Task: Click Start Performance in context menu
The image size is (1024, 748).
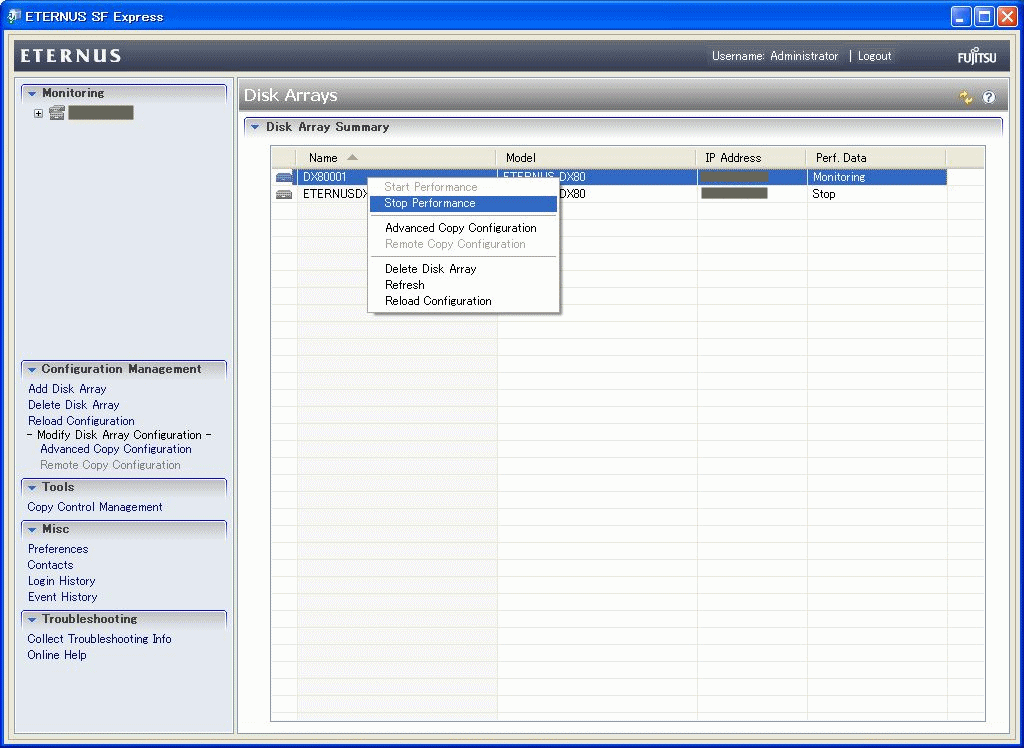Action: coord(464,187)
